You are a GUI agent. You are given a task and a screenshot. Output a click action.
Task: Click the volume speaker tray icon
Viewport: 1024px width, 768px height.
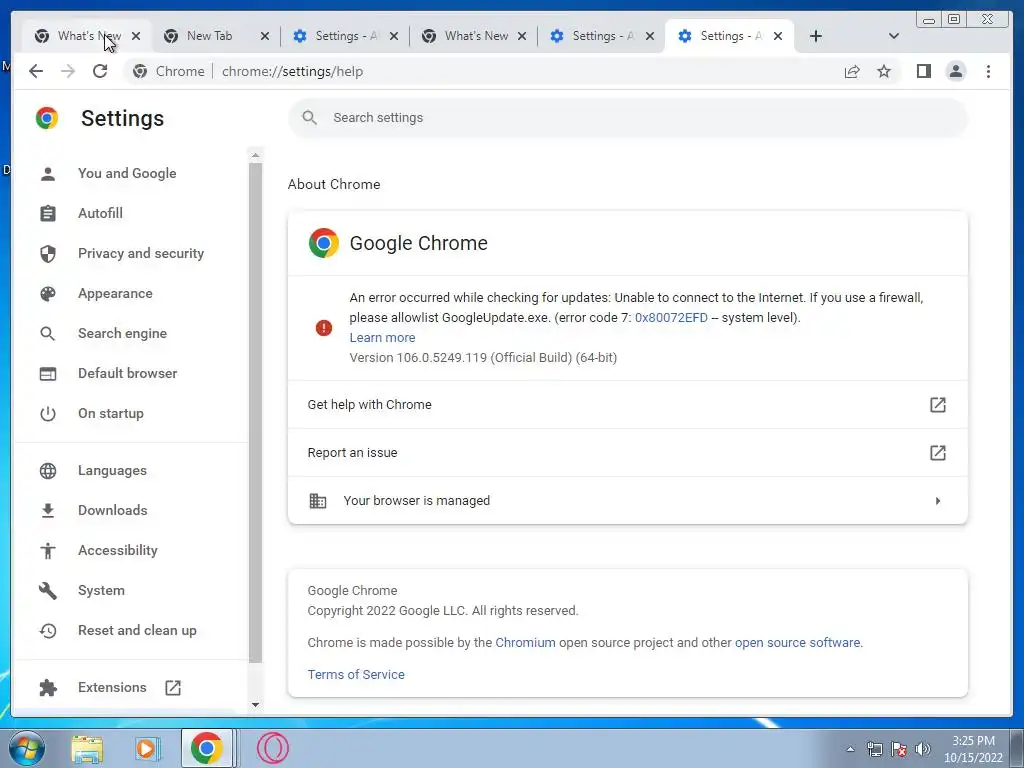pos(923,749)
